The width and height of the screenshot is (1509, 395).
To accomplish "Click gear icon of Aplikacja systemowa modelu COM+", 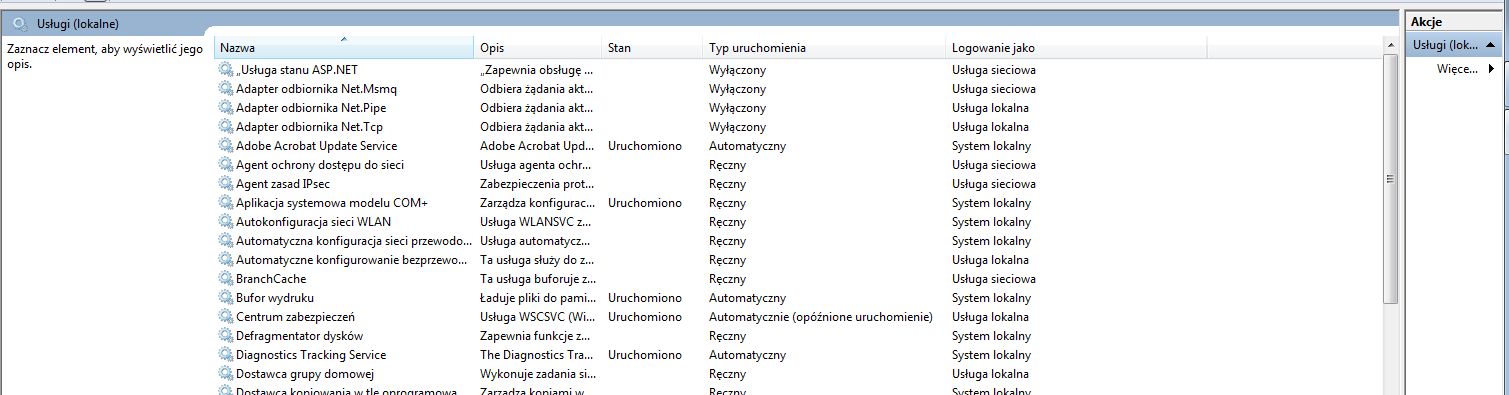I will click(225, 203).
